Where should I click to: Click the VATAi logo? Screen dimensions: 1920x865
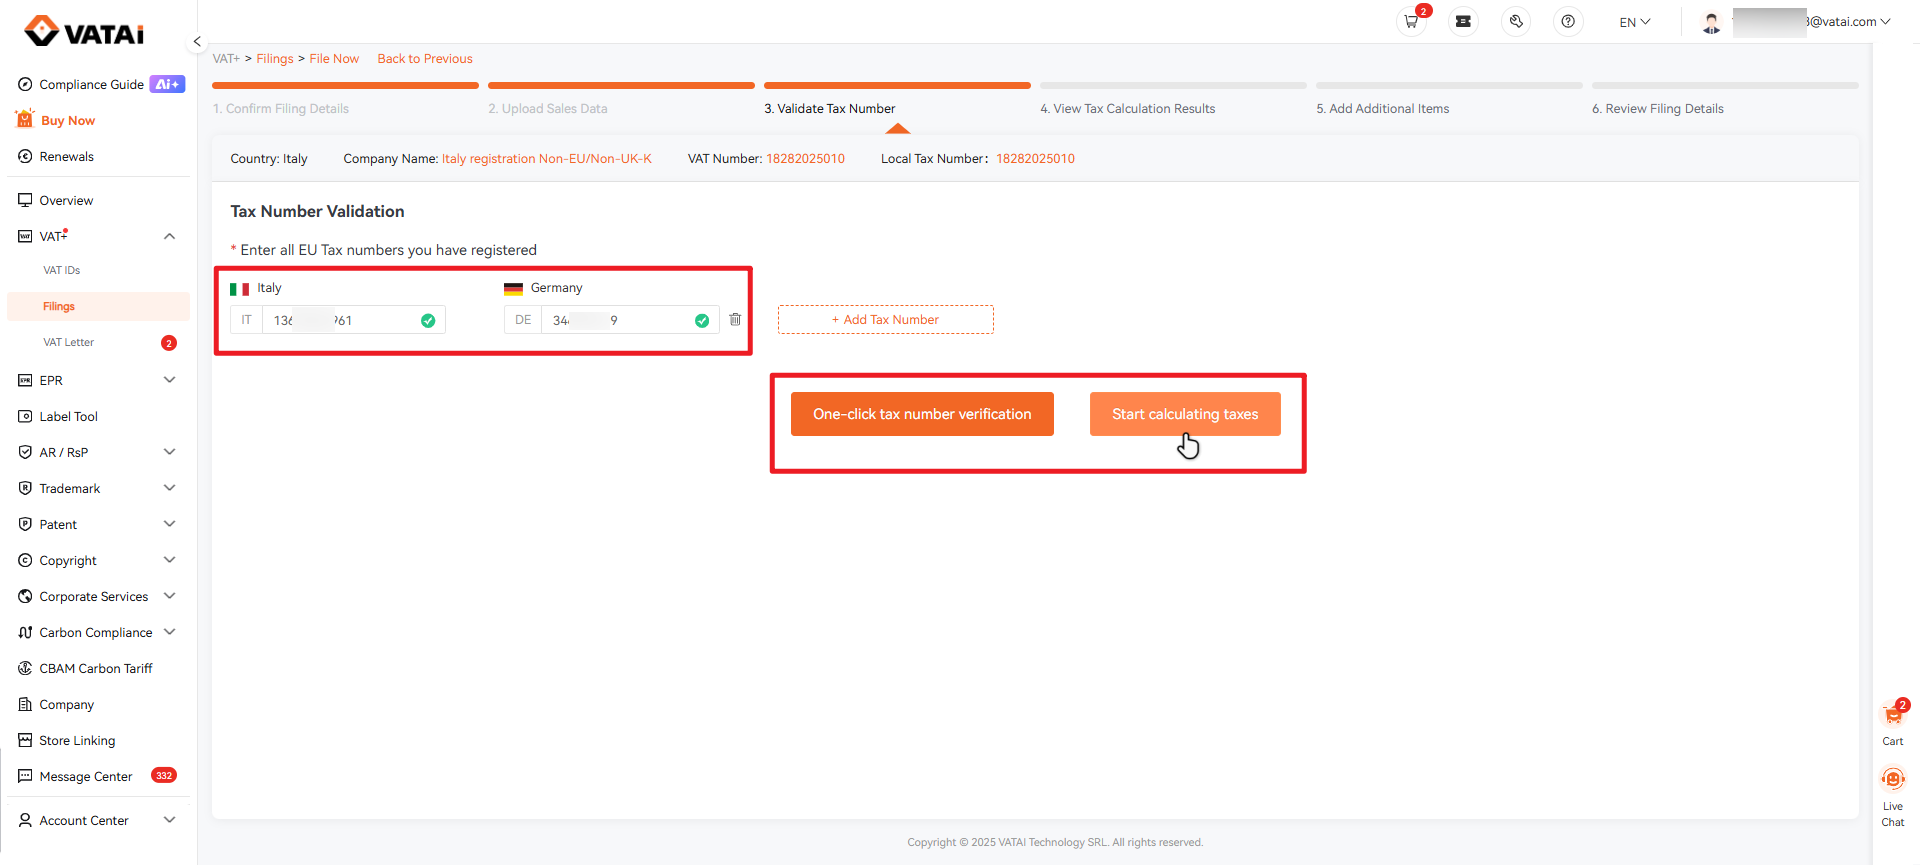point(85,32)
